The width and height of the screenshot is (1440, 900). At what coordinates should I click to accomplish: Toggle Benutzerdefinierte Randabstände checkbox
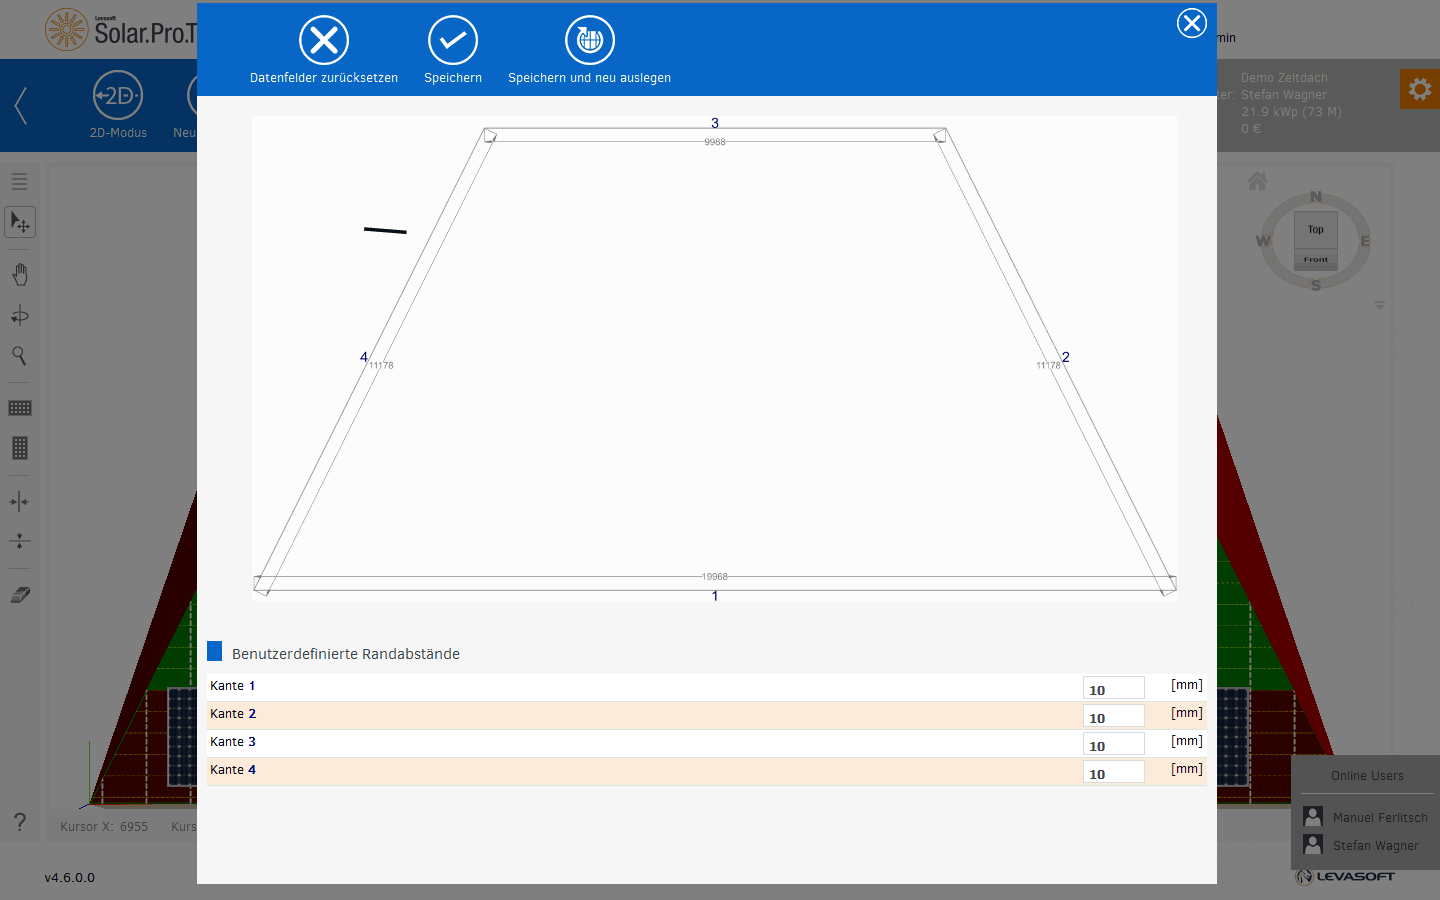click(215, 652)
